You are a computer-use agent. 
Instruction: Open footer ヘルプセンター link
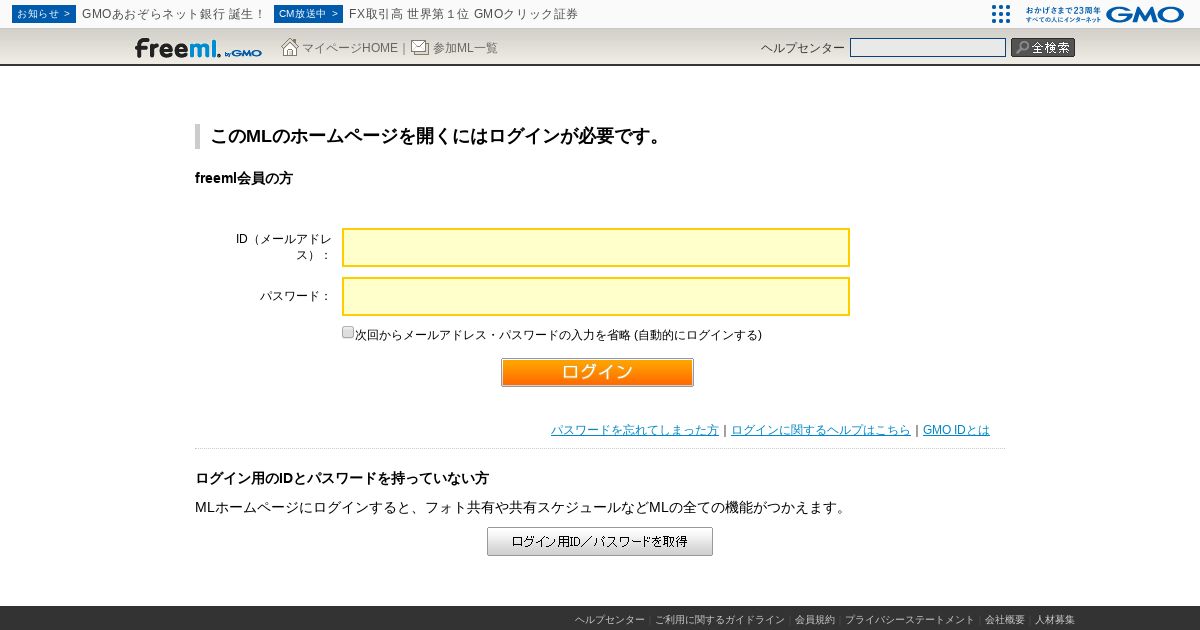[x=610, y=620]
